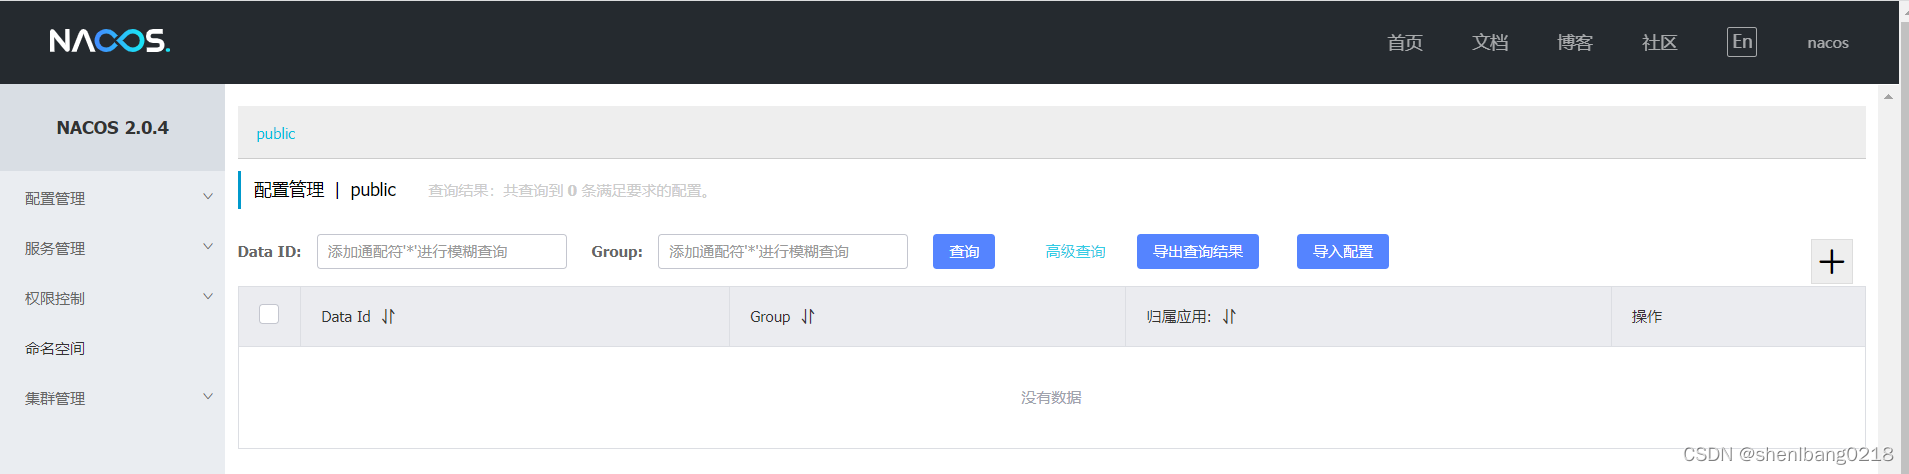Click the plus icon to add configuration
This screenshot has width=1909, height=474.
pyautogui.click(x=1831, y=262)
